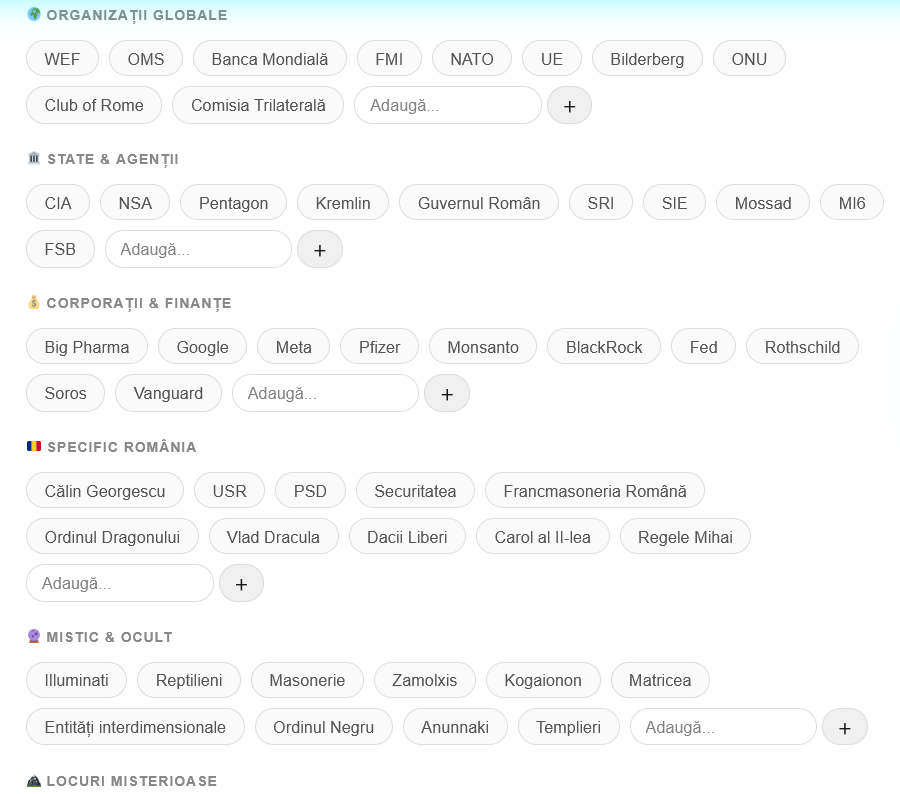Select the OMS chip
The width and height of the screenshot is (900, 794).
click(x=146, y=59)
